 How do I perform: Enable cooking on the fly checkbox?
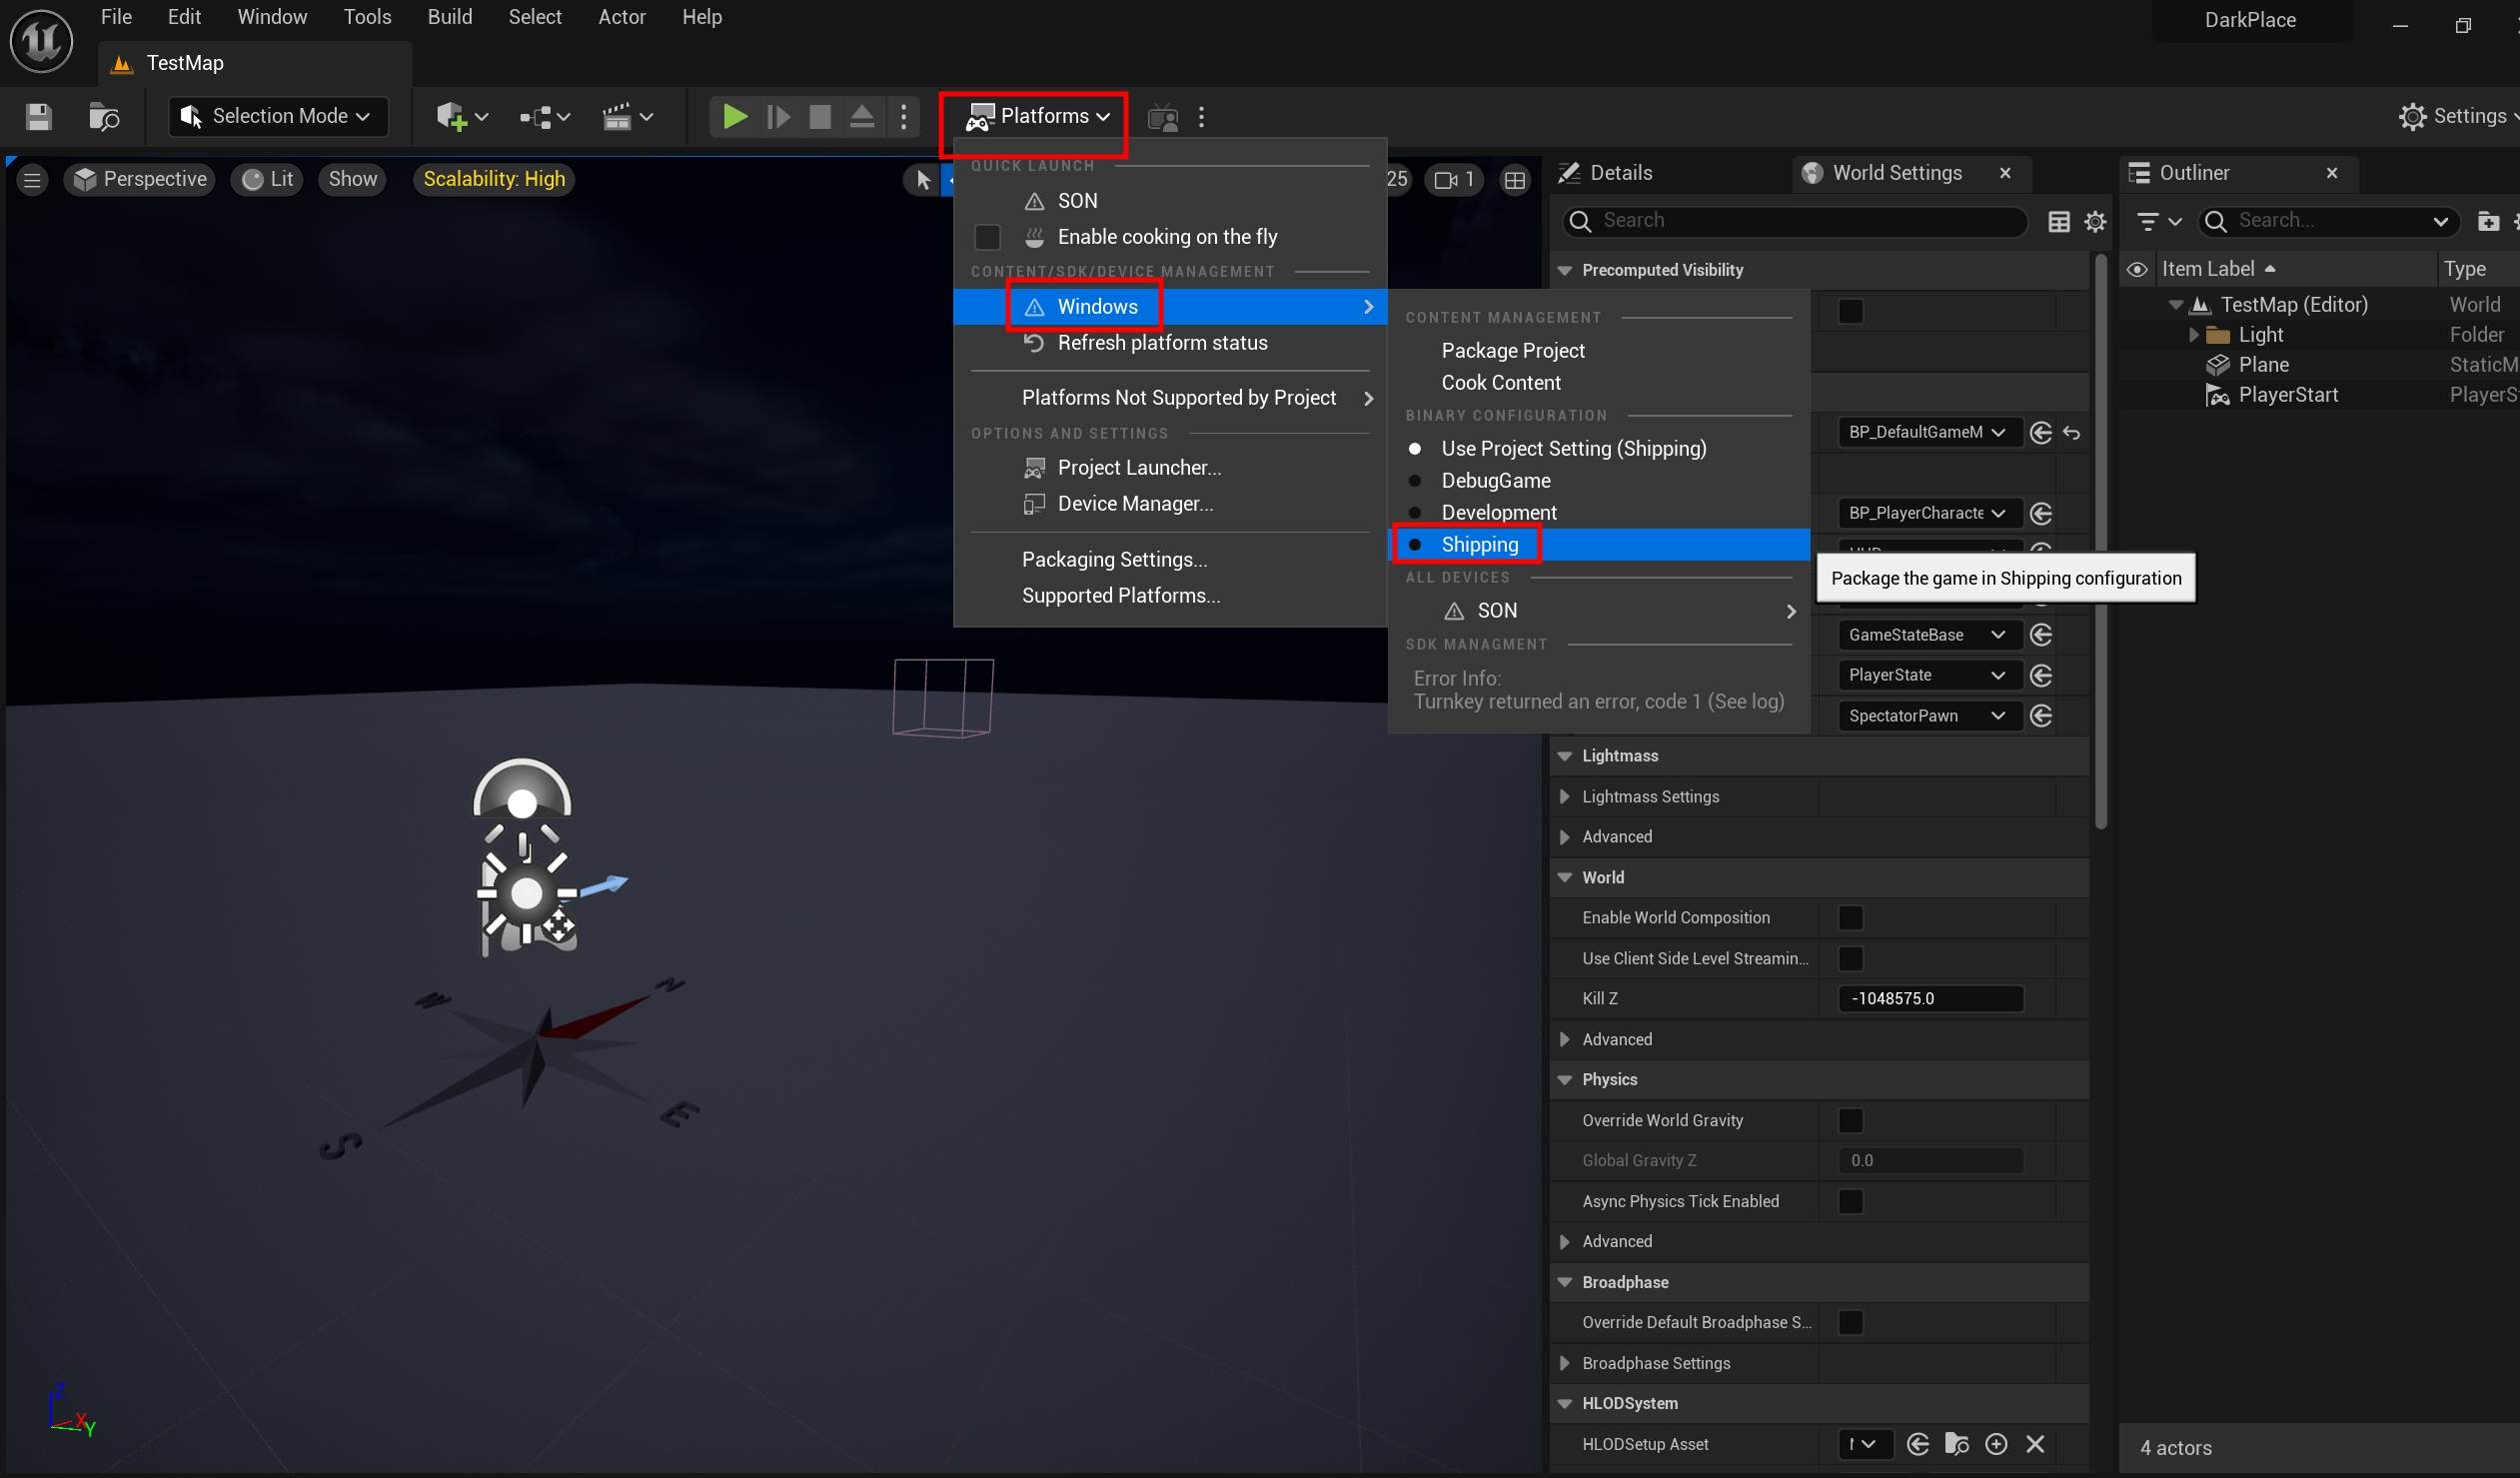pyautogui.click(x=987, y=237)
